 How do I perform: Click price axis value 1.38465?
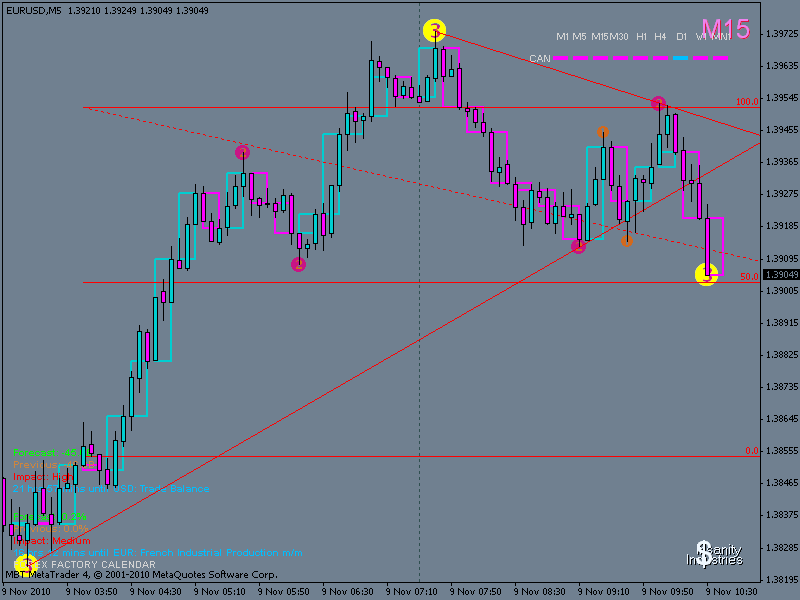coord(781,483)
